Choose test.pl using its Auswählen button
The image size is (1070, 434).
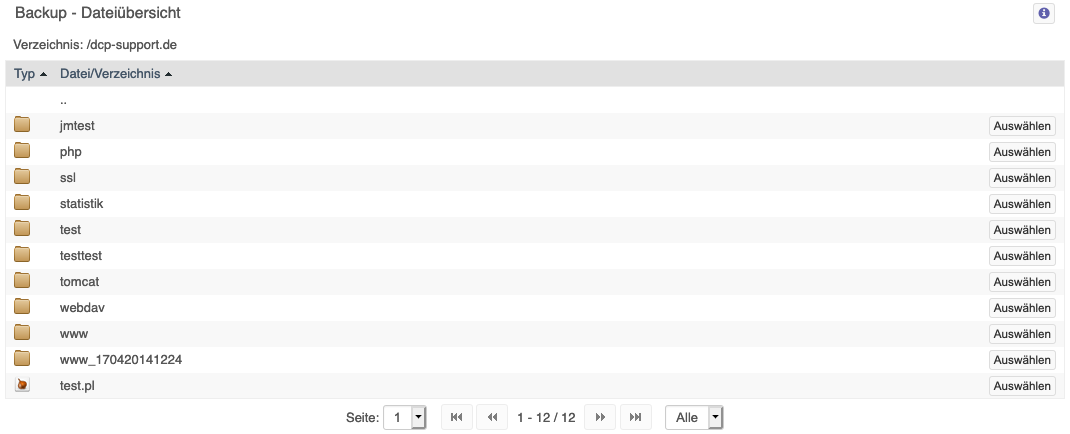click(x=1022, y=386)
